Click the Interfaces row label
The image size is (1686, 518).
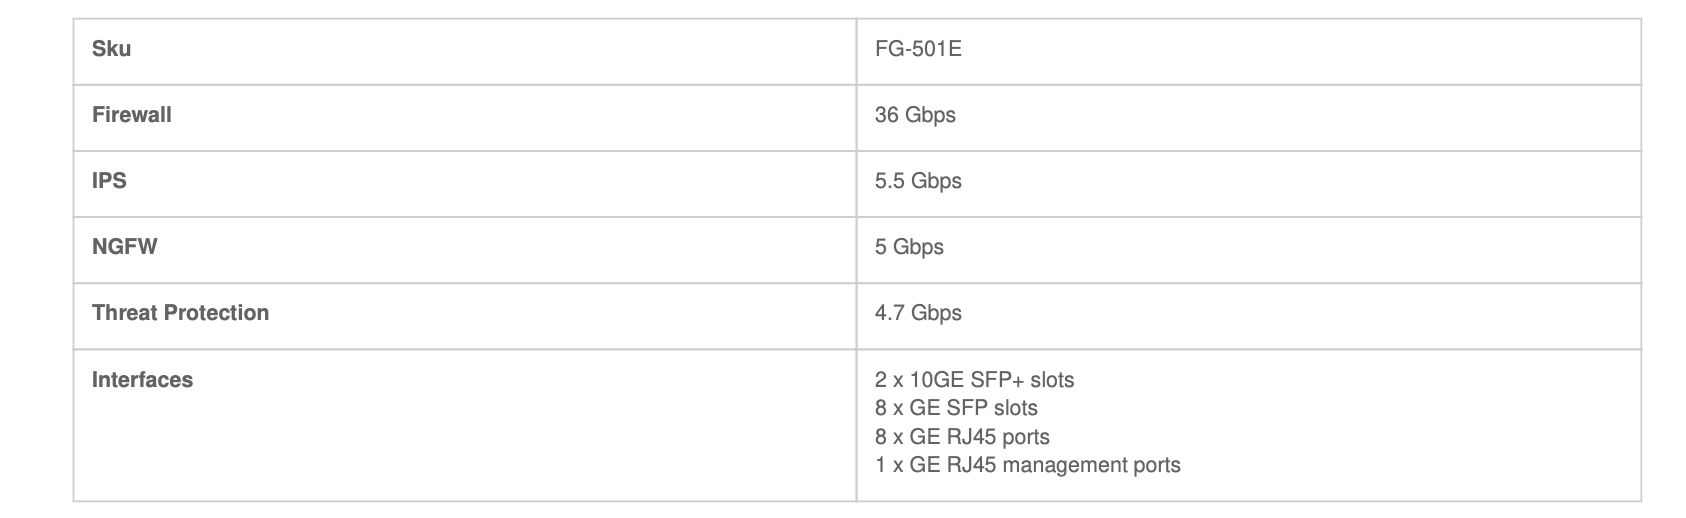click(142, 380)
